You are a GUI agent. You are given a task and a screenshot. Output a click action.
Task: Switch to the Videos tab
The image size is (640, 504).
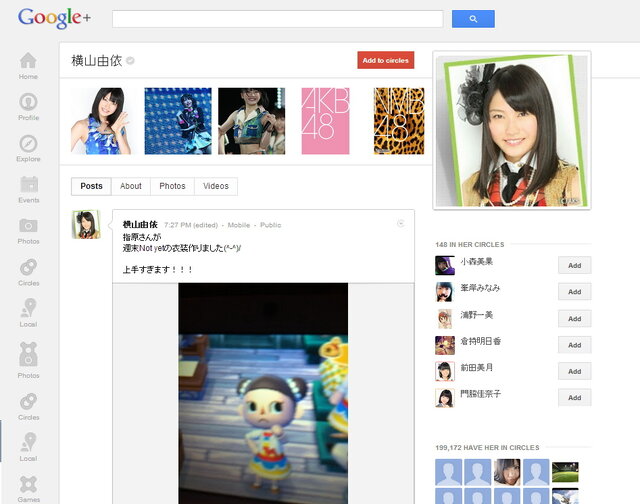[215, 186]
